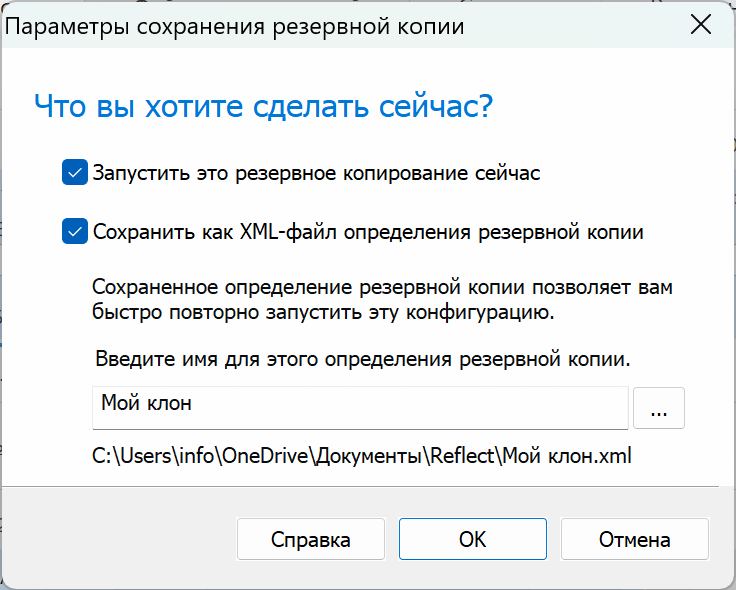
Task: Click the description starting with 'Сохраненное определение резервной копии'
Action: pos(382,288)
